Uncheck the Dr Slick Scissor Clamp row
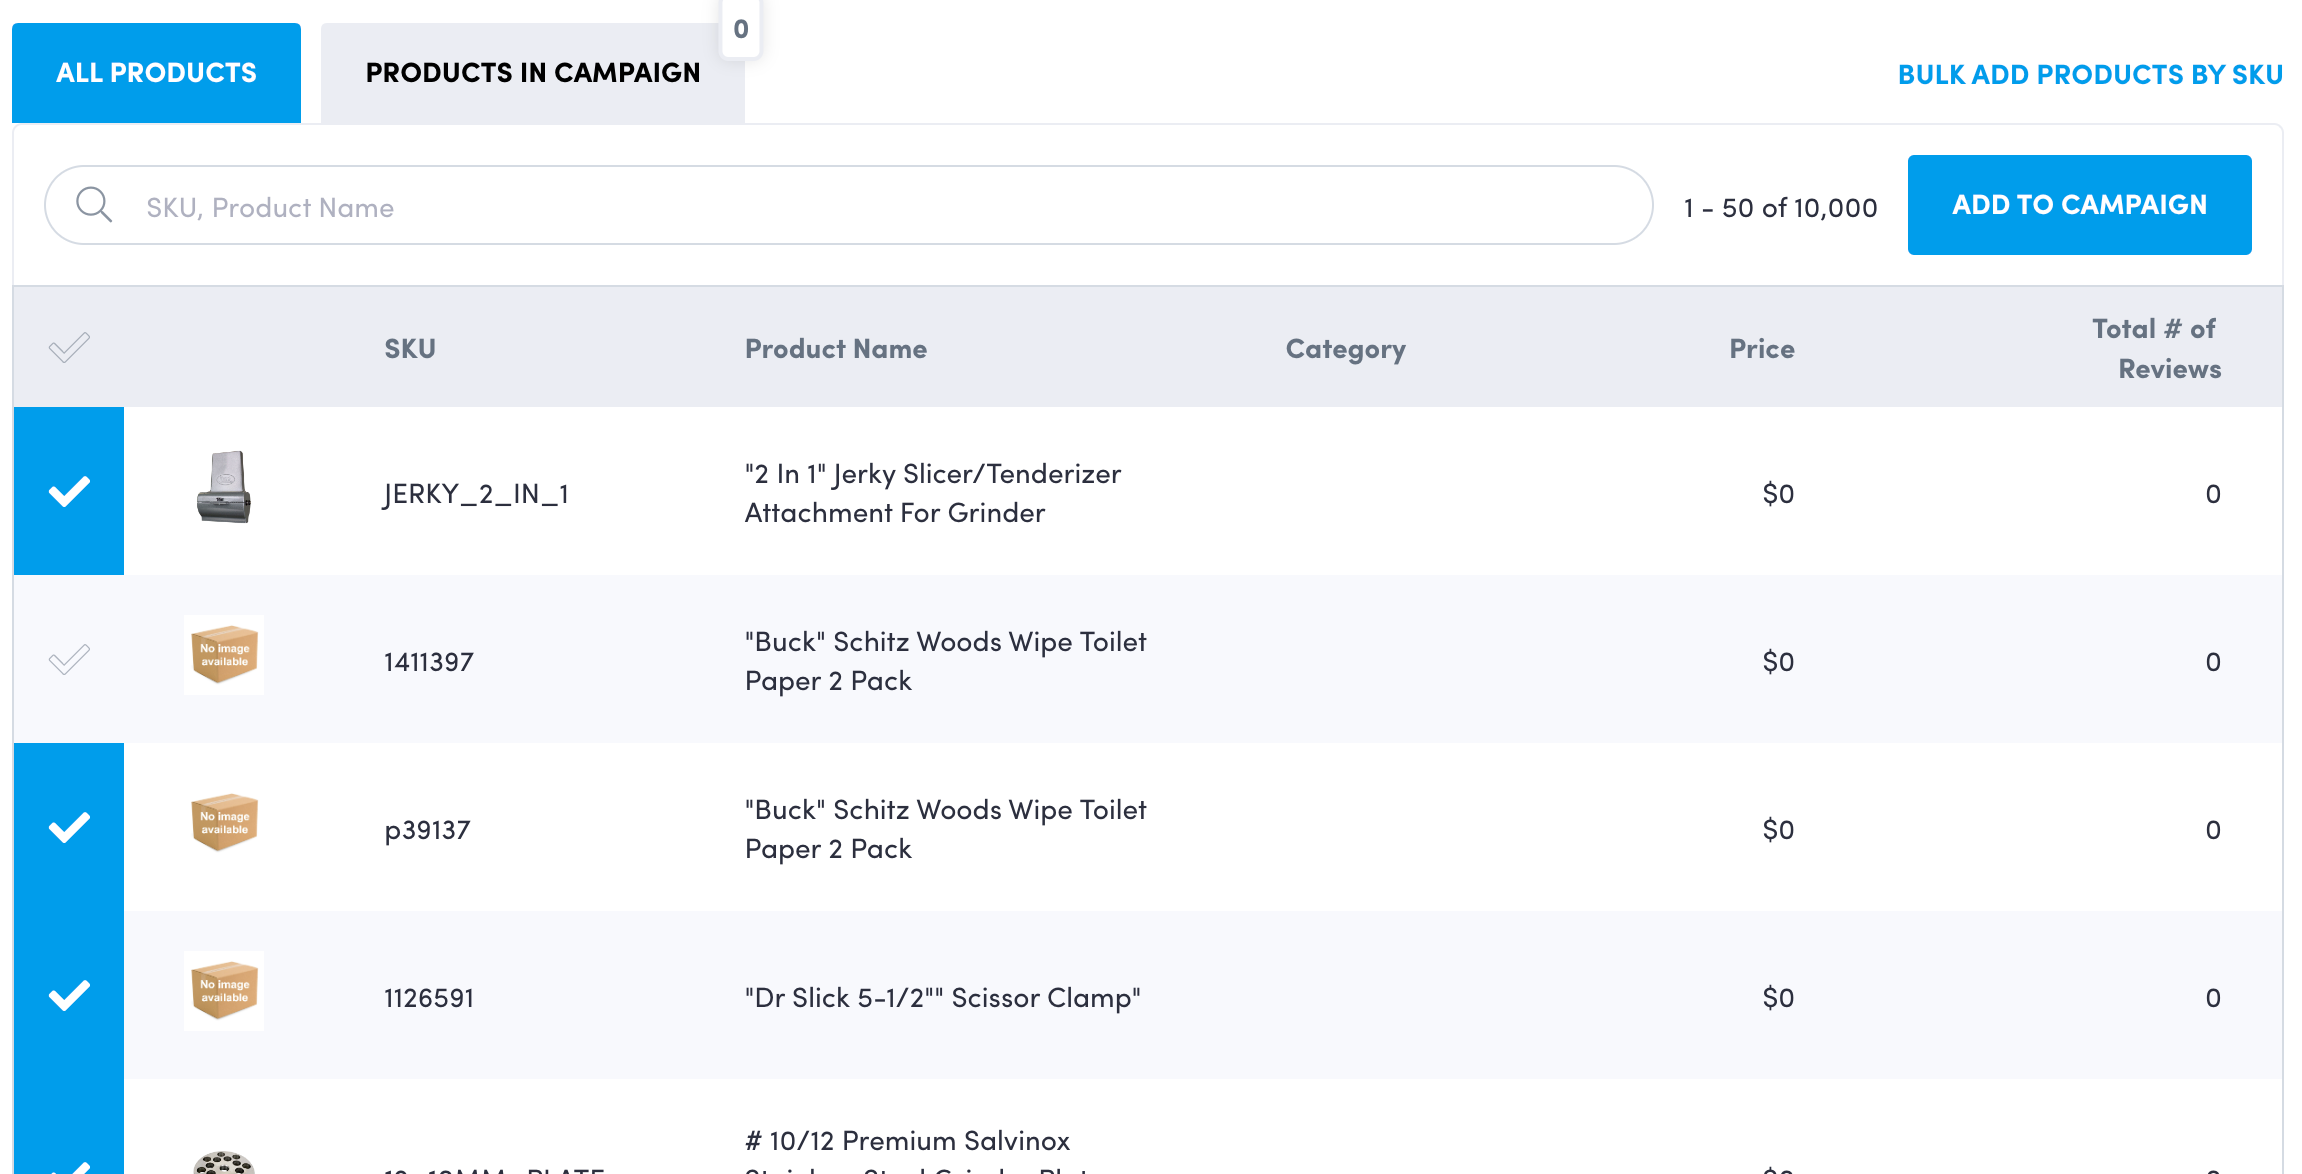 tap(69, 995)
